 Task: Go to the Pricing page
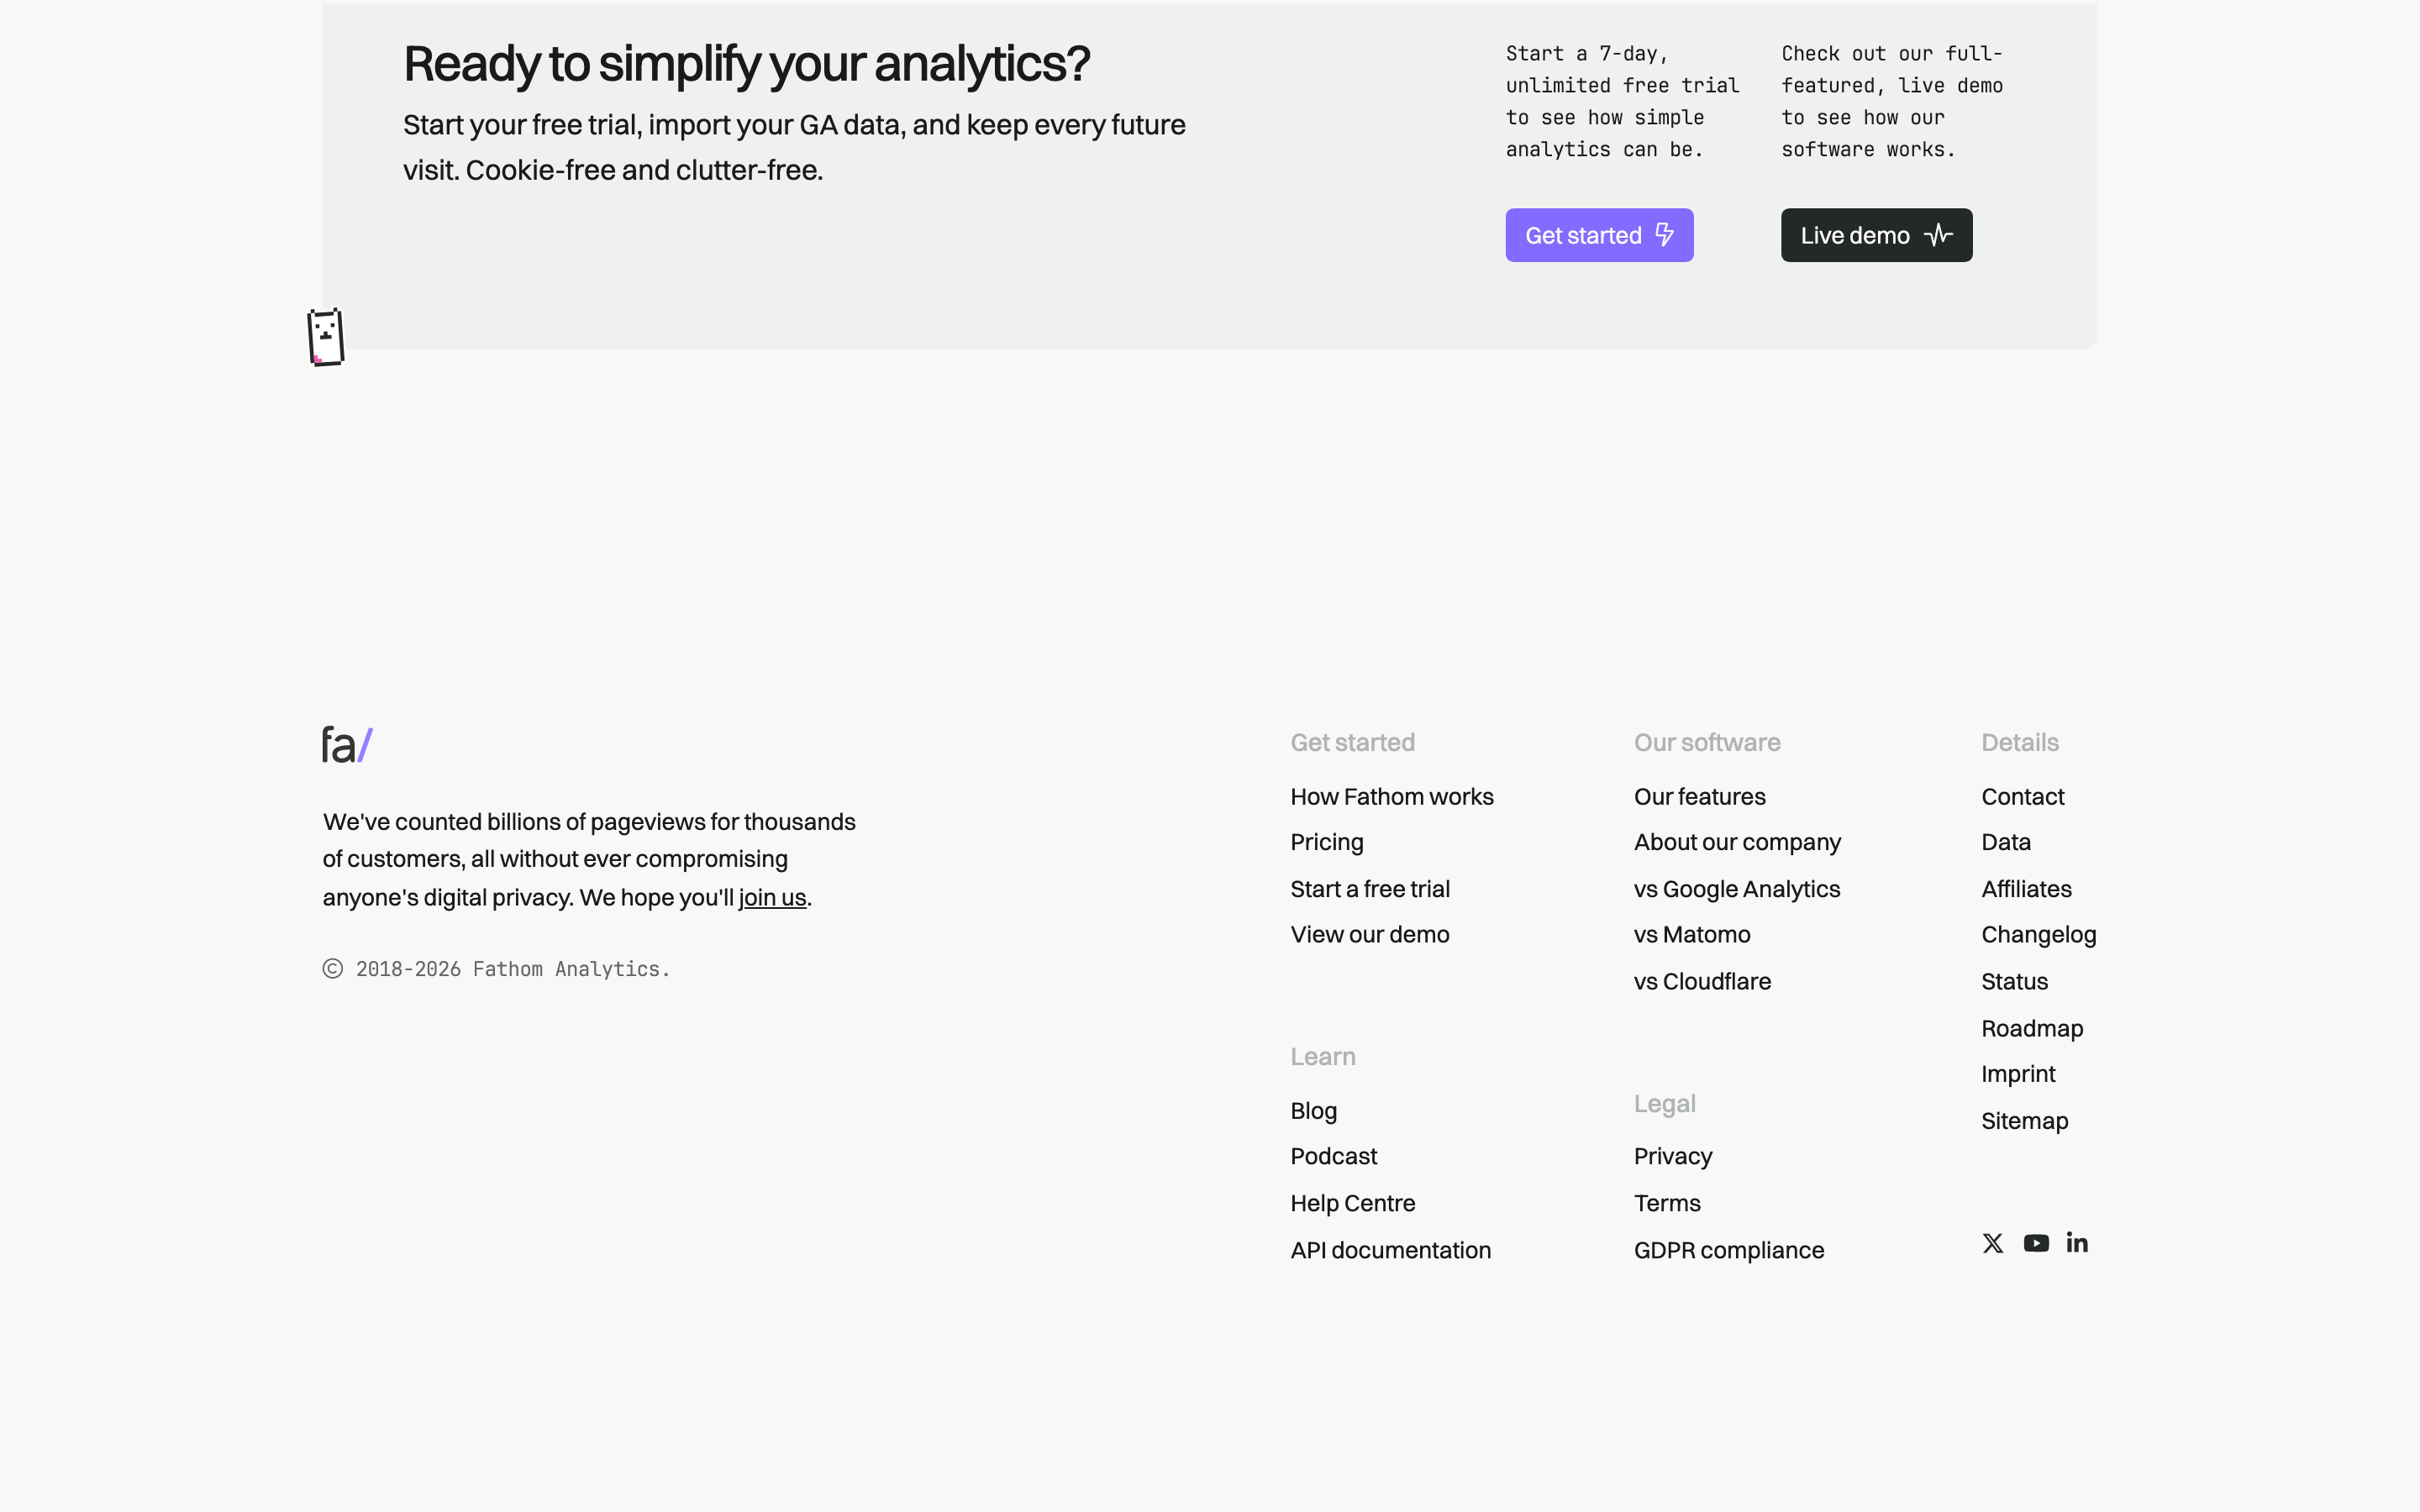coord(1326,842)
